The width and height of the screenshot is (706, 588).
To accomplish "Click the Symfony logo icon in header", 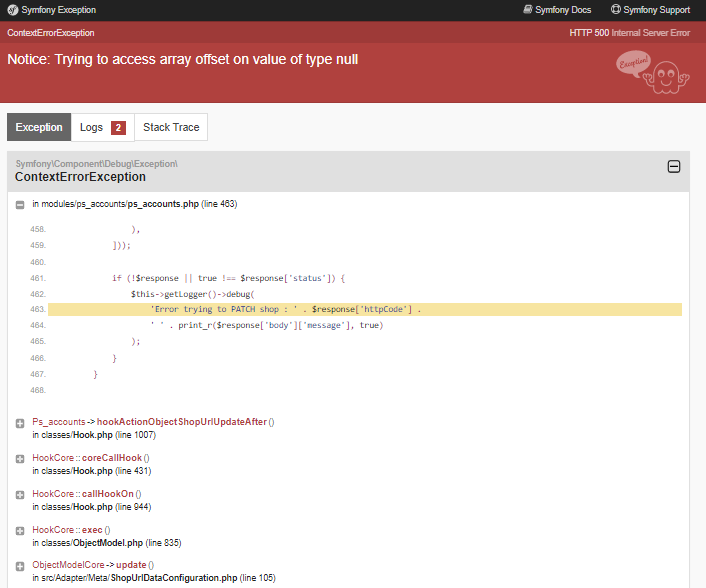I will 13,10.
